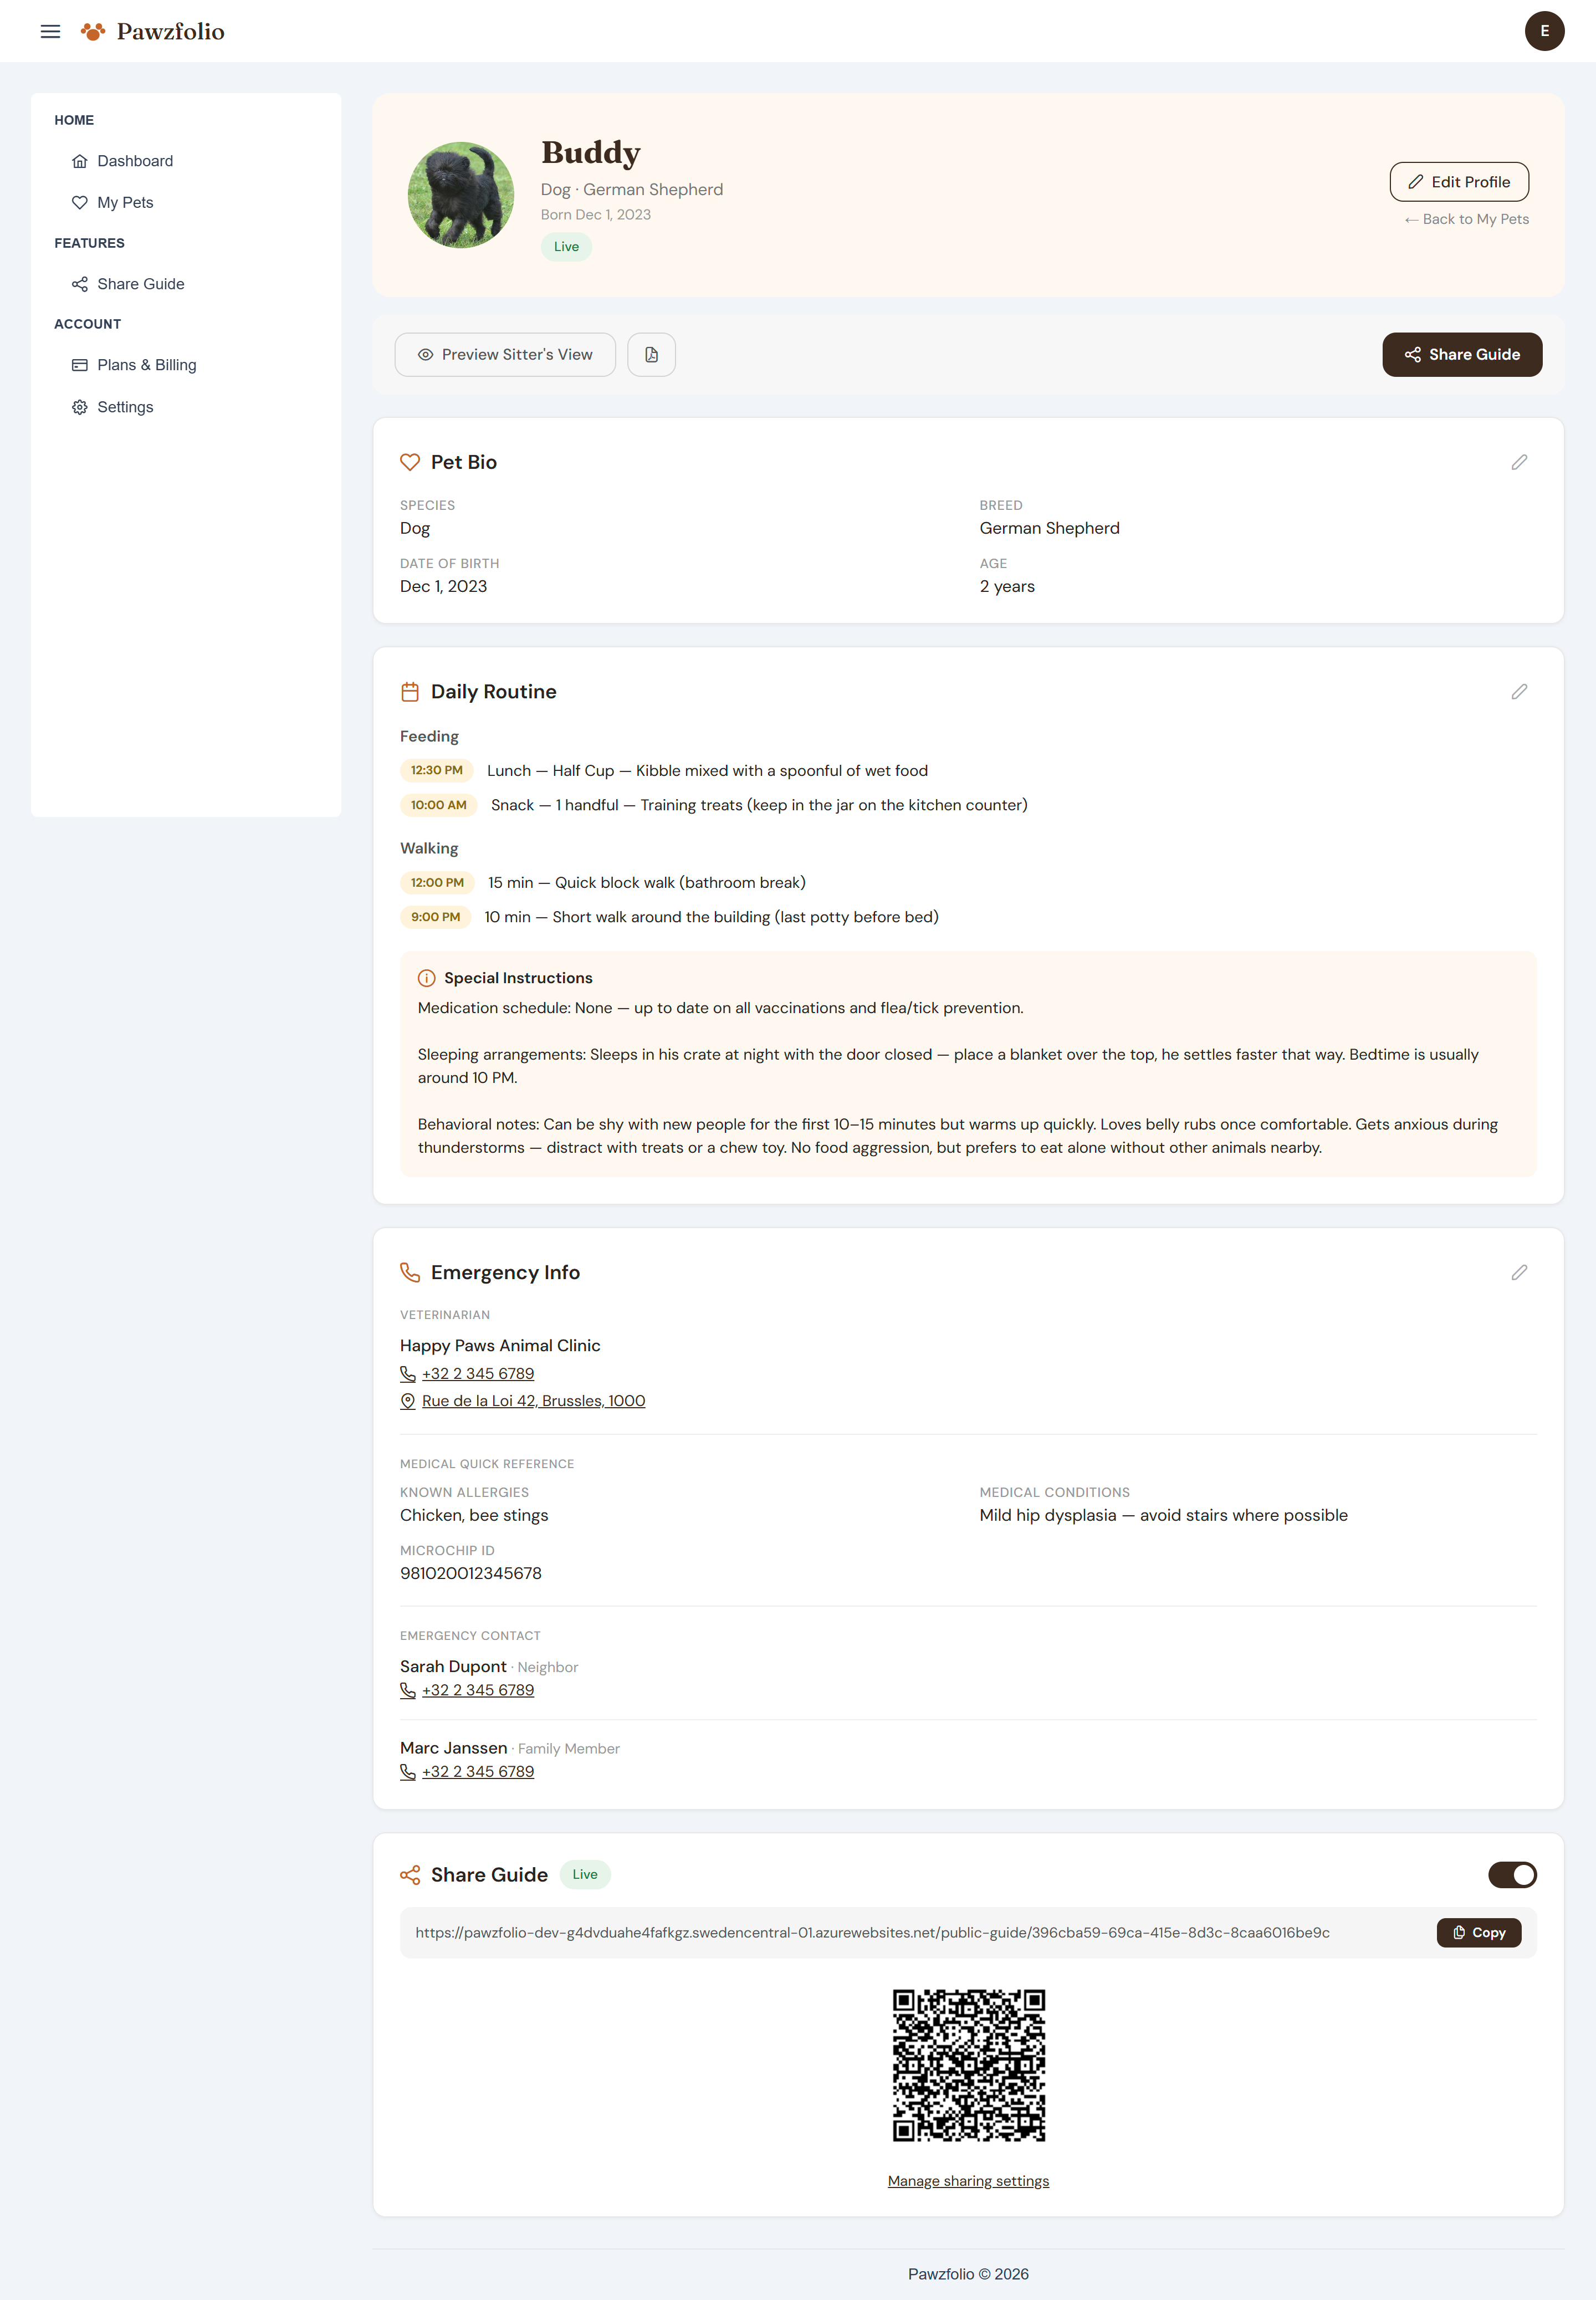1596x2300 pixels.
Task: Open the hamburger navigation menu
Action: pyautogui.click(x=50, y=31)
